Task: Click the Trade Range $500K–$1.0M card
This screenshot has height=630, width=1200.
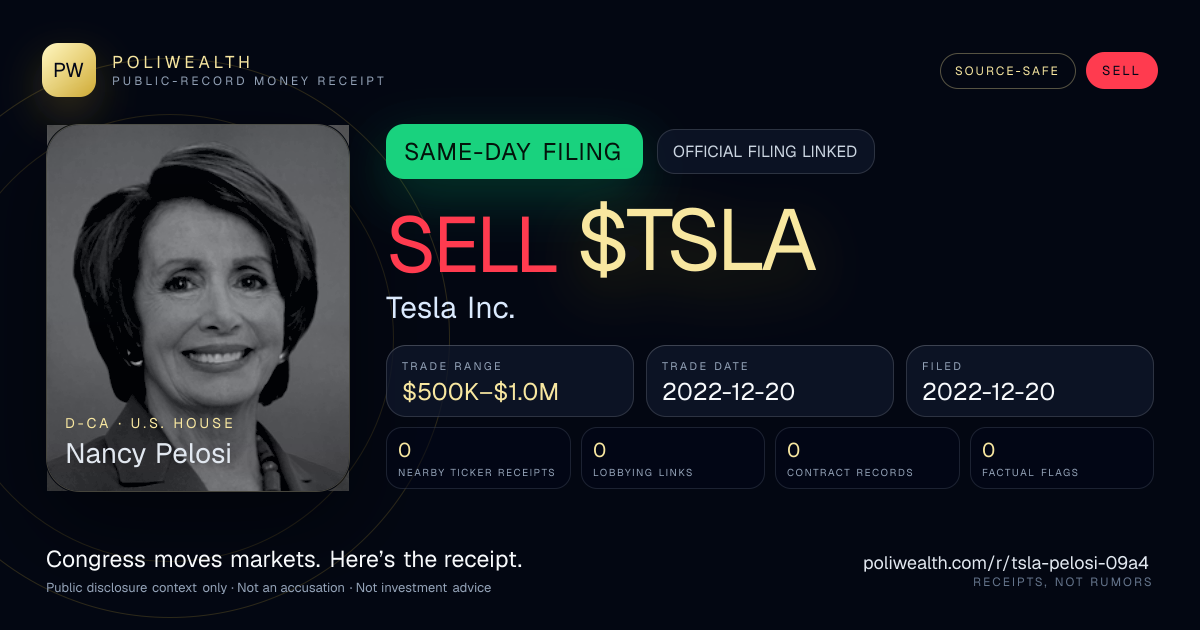Action: (x=510, y=381)
